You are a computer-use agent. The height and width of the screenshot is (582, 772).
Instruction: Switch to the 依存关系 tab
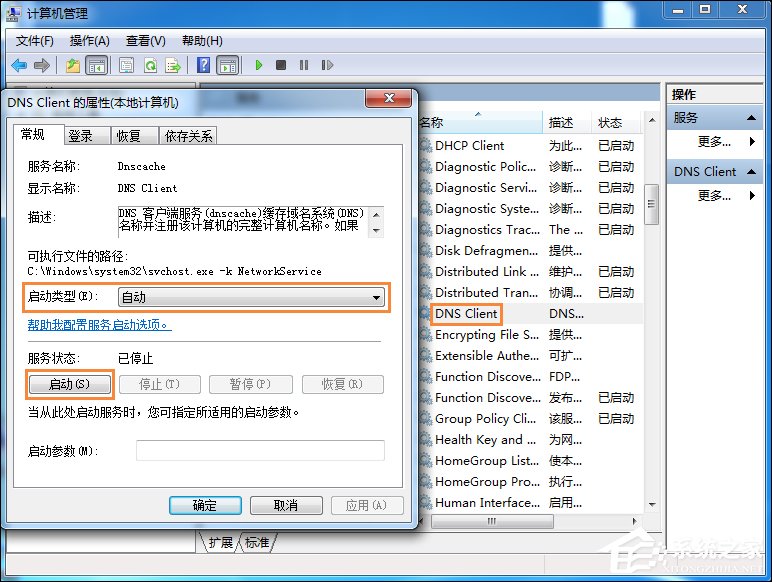point(189,136)
